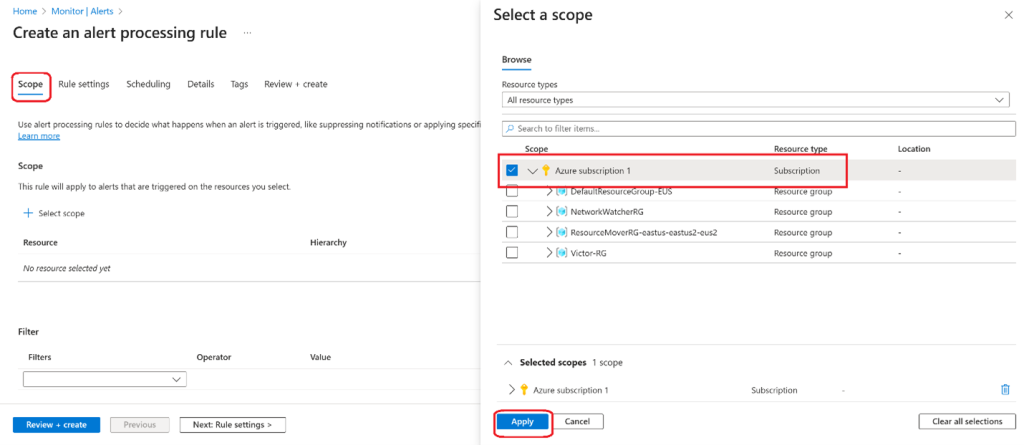Click NetworkWatcherRG resource group icon

coord(562,212)
